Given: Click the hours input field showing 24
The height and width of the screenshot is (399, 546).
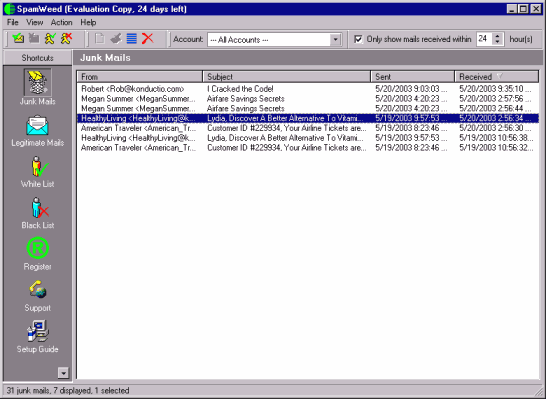Looking at the screenshot, I should (484, 39).
